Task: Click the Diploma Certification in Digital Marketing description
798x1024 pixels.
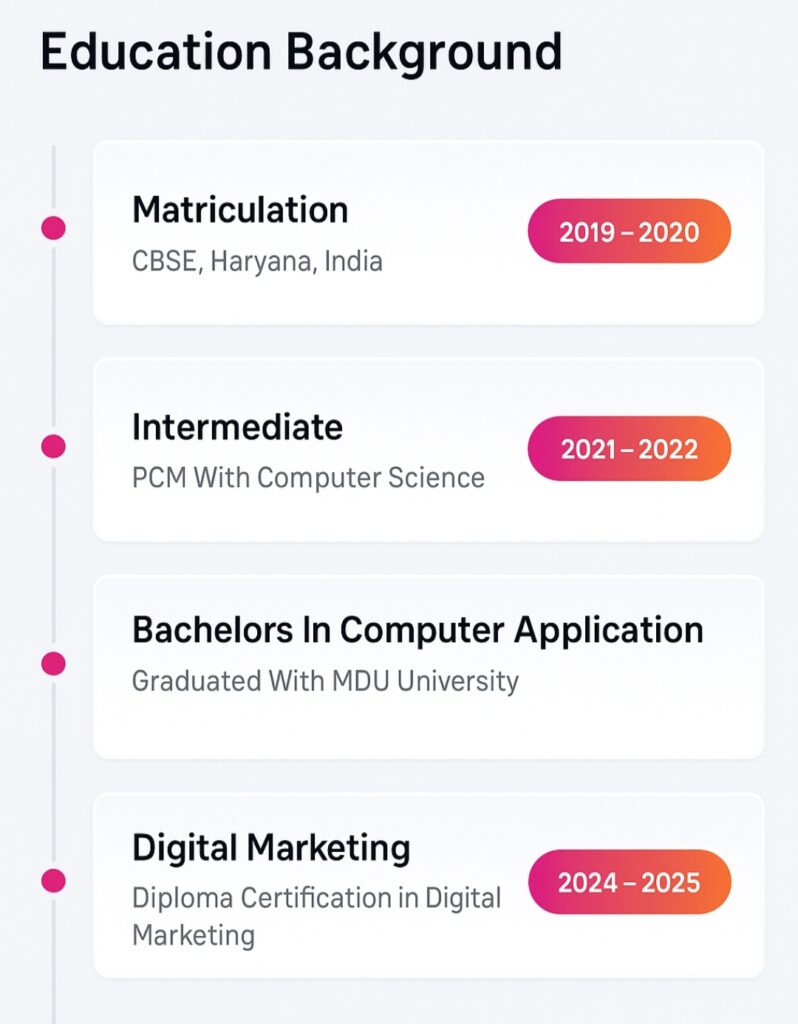Action: 316,916
